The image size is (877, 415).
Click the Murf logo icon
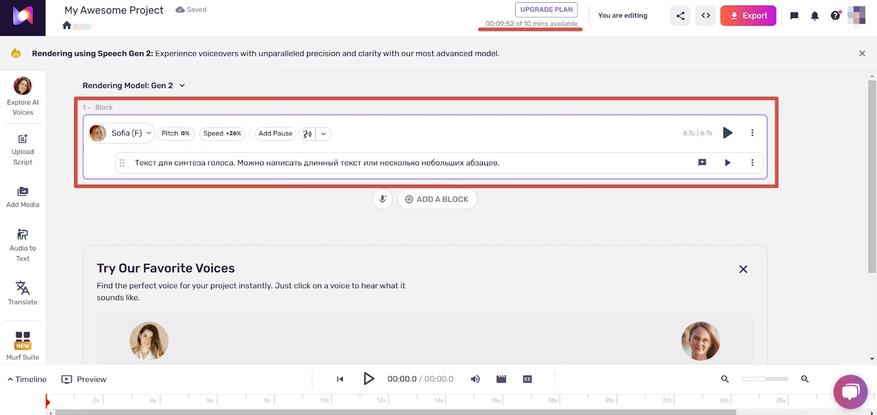point(23,17)
